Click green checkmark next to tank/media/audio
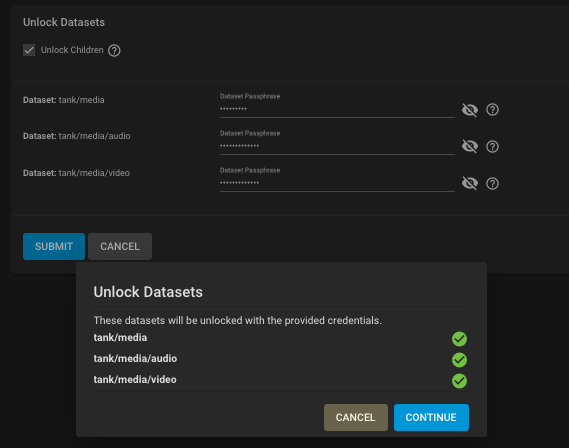The height and width of the screenshot is (448, 569). (459, 360)
